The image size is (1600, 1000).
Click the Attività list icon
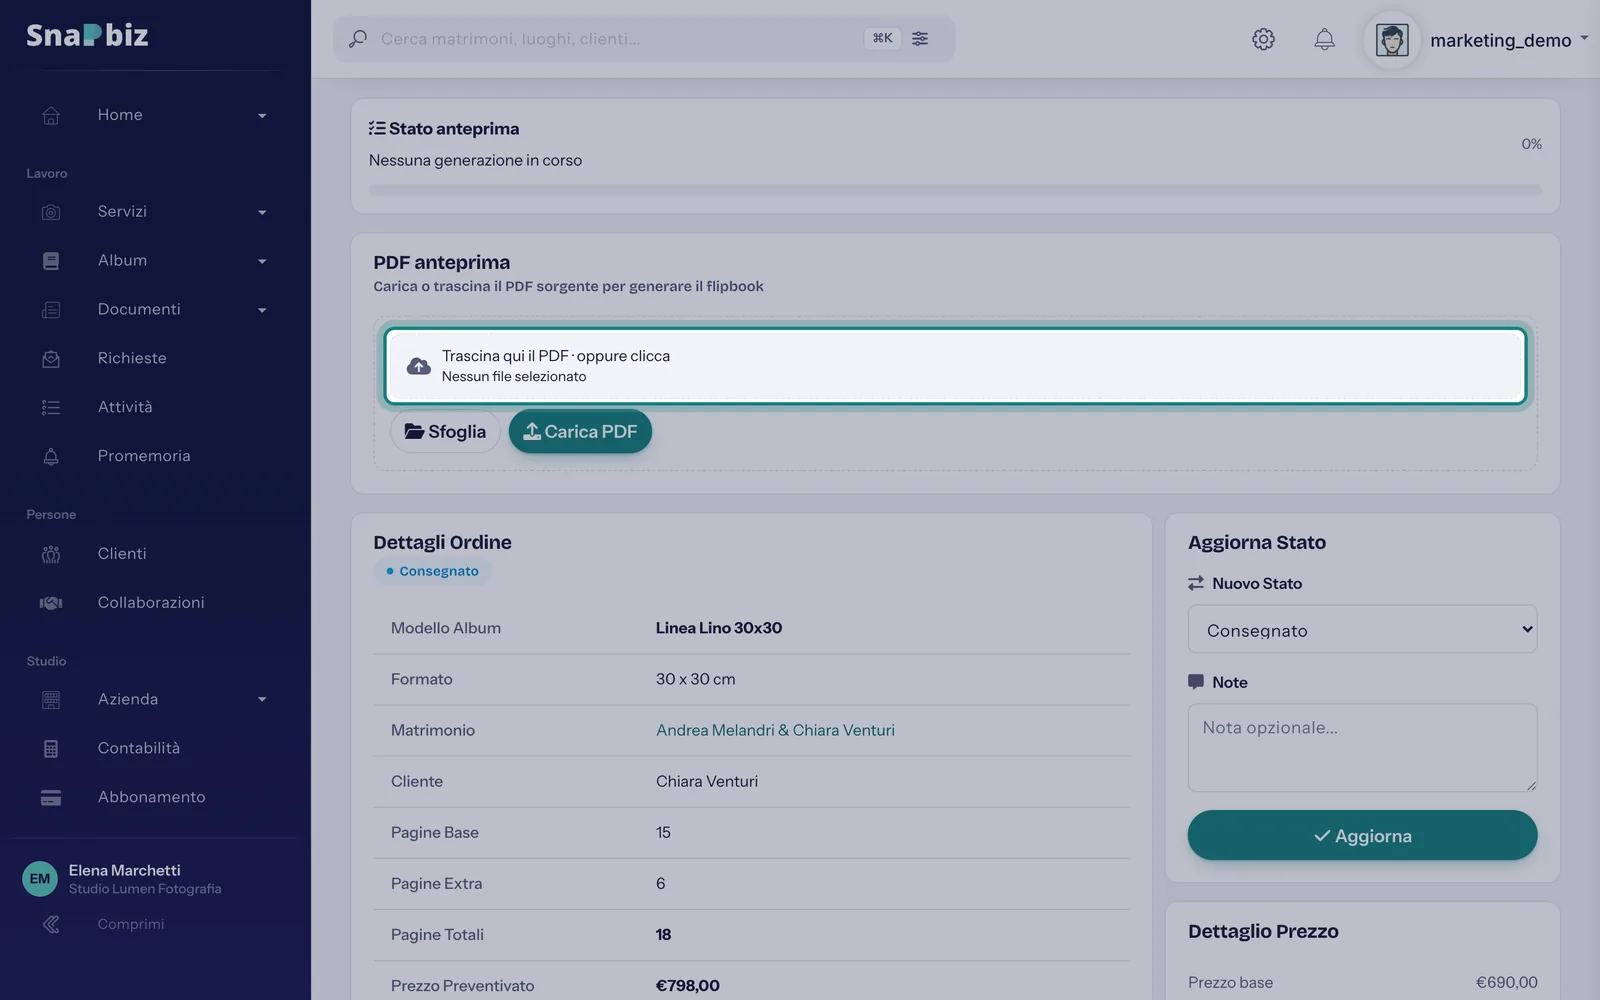(x=51, y=407)
